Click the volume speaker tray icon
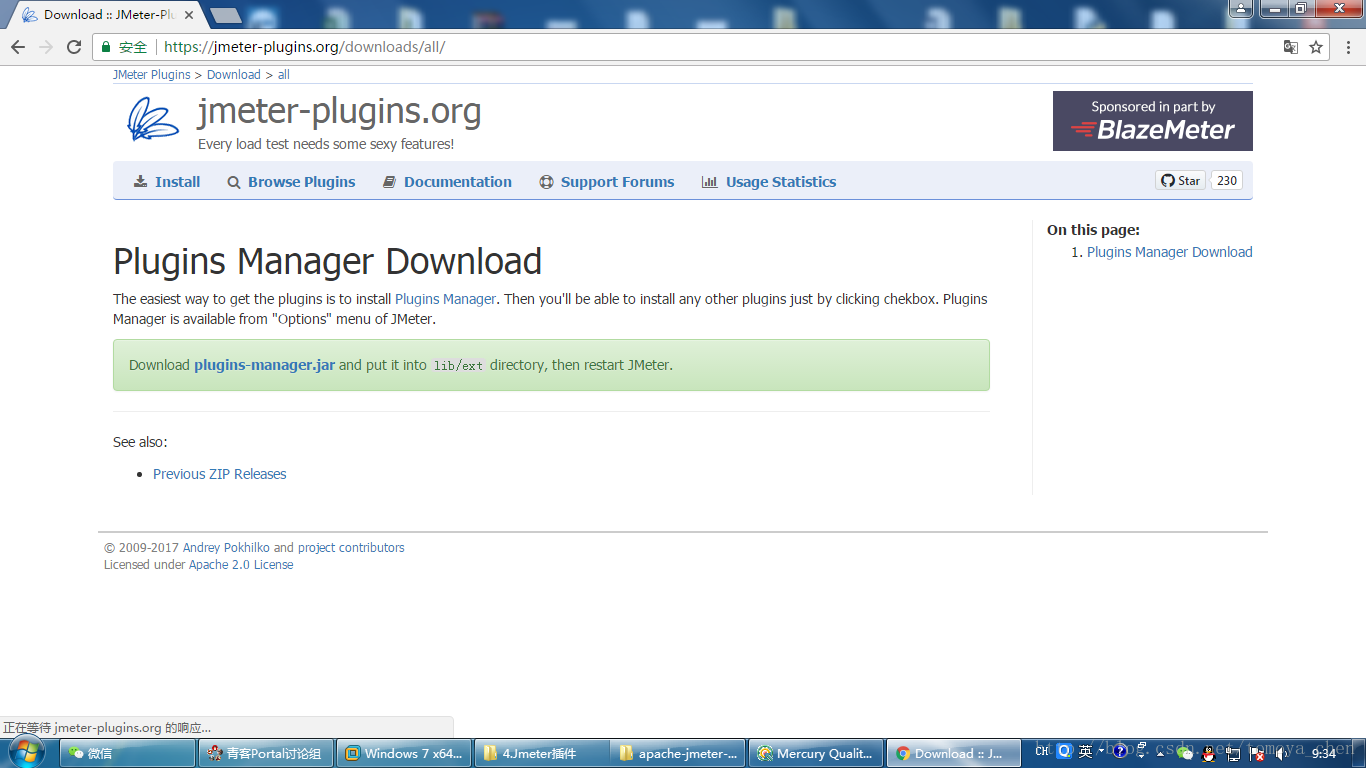Screen dimensions: 1366x768 1281,754
